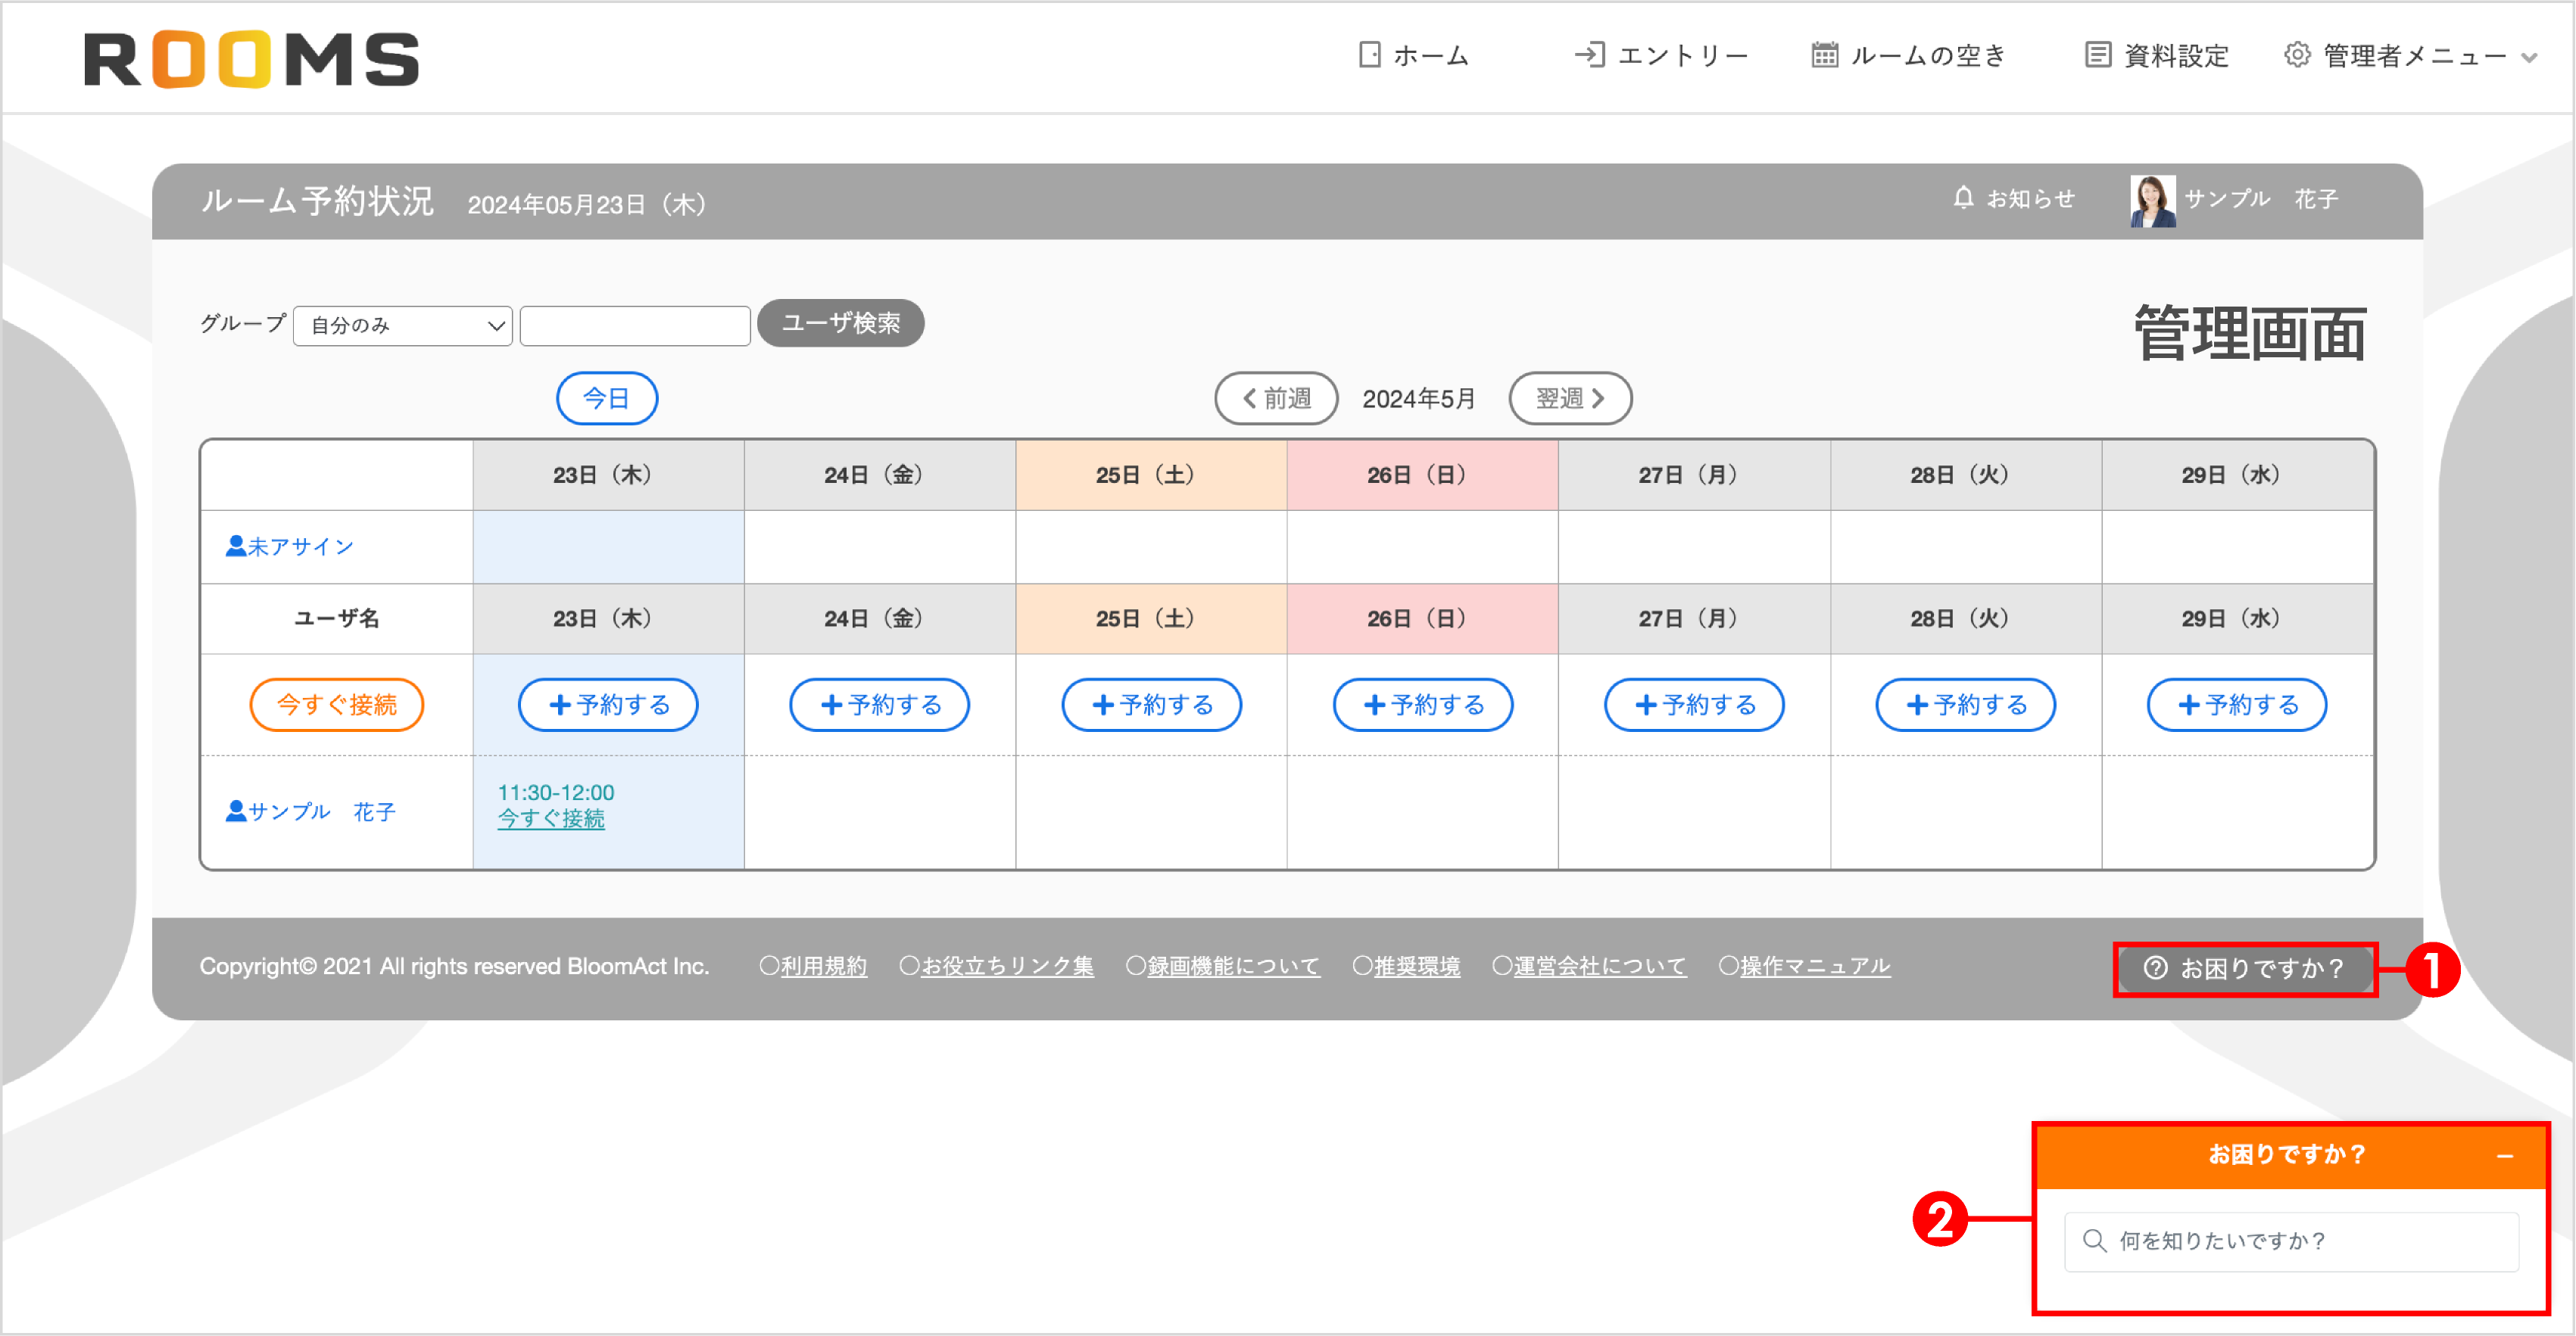Viewport: 2576px width, 1336px height.
Task: Click the orange 今すぐ接続 button
Action: (337, 705)
